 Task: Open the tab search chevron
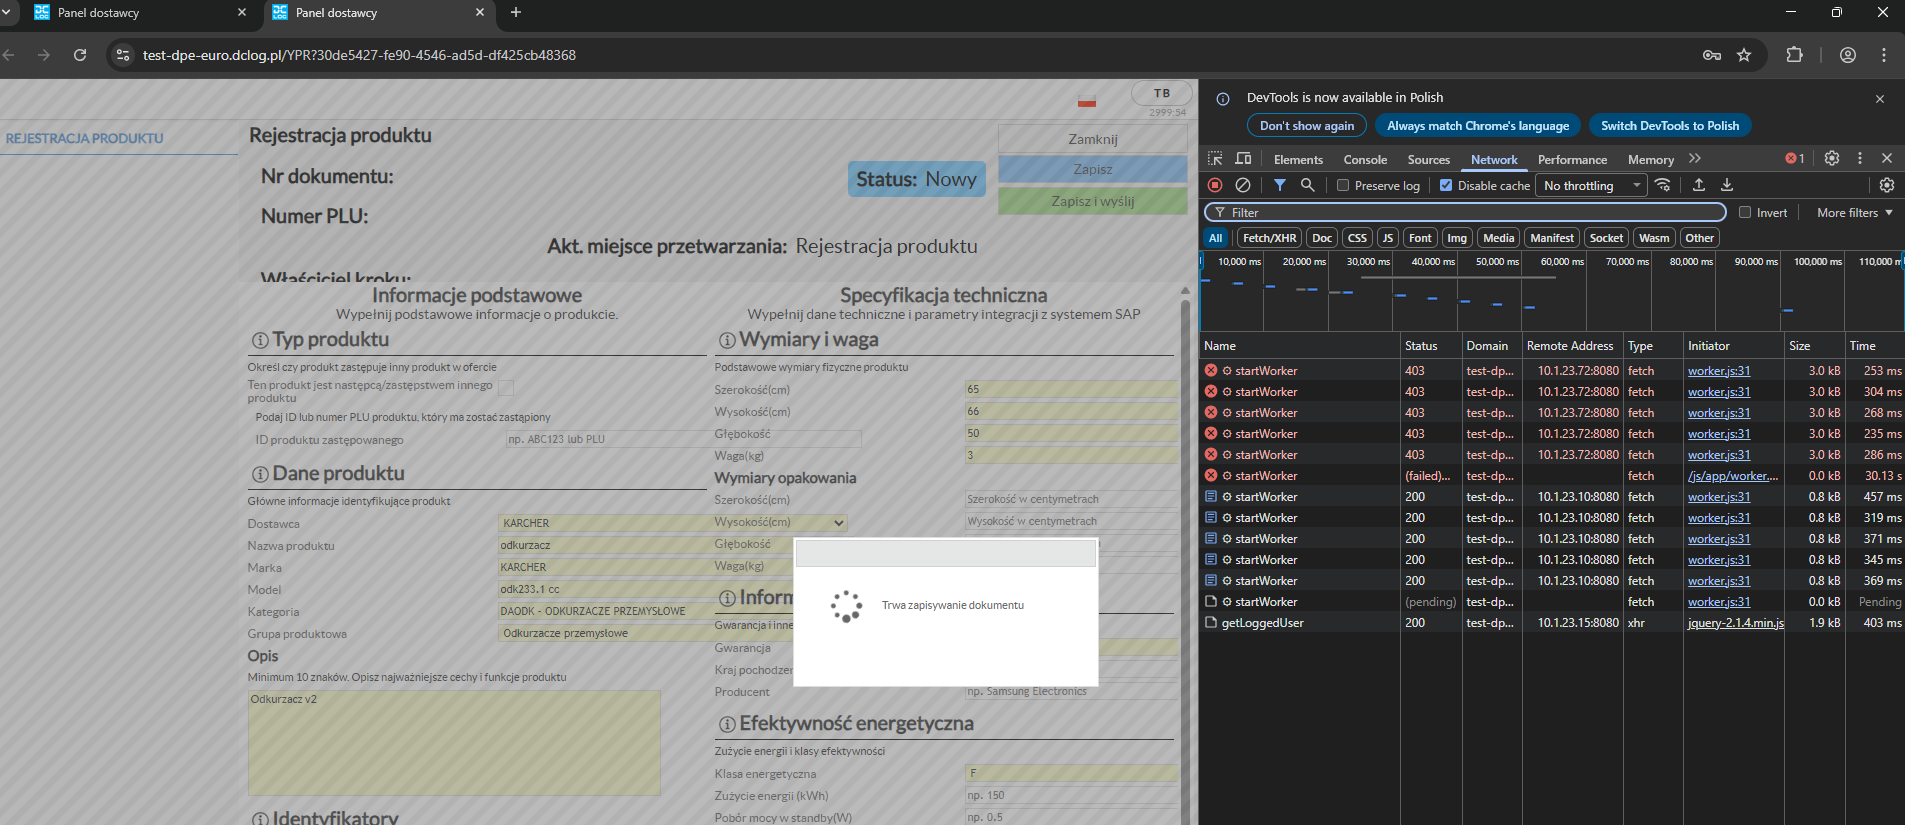pyautogui.click(x=6, y=12)
